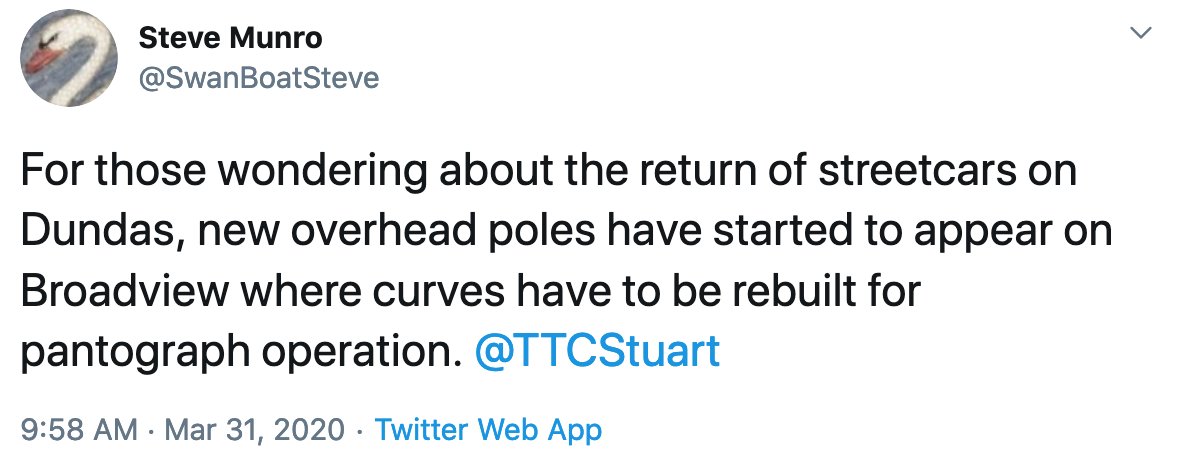Open the @TTCStuart mention link

597,351
